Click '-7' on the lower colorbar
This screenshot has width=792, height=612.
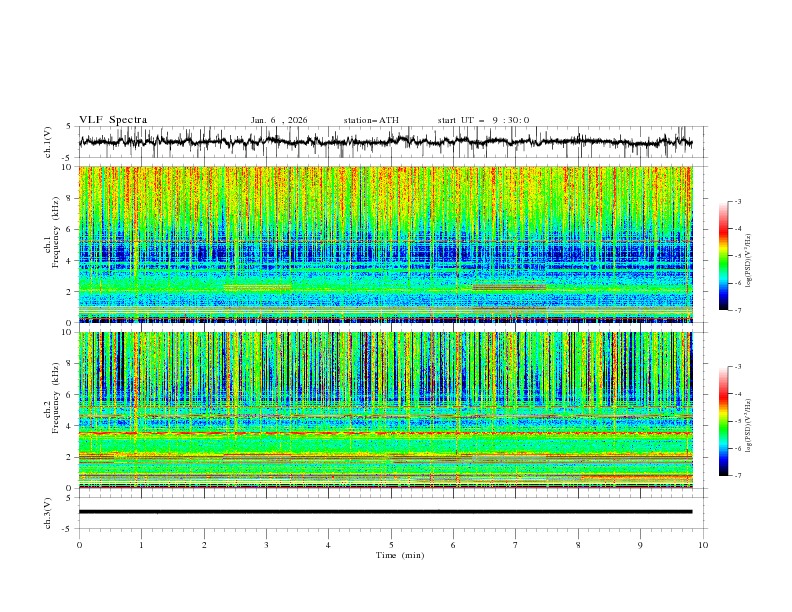pos(737,475)
